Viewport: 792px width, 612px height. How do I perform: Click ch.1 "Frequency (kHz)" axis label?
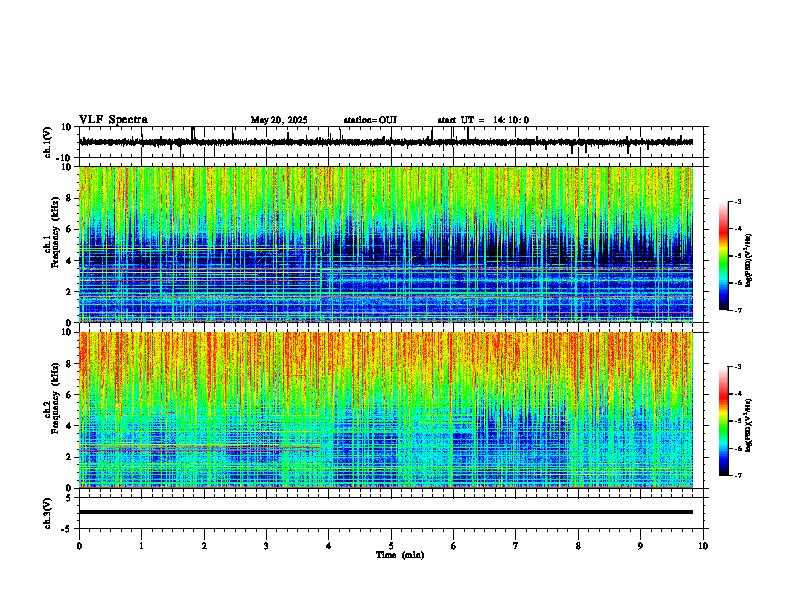[56, 233]
